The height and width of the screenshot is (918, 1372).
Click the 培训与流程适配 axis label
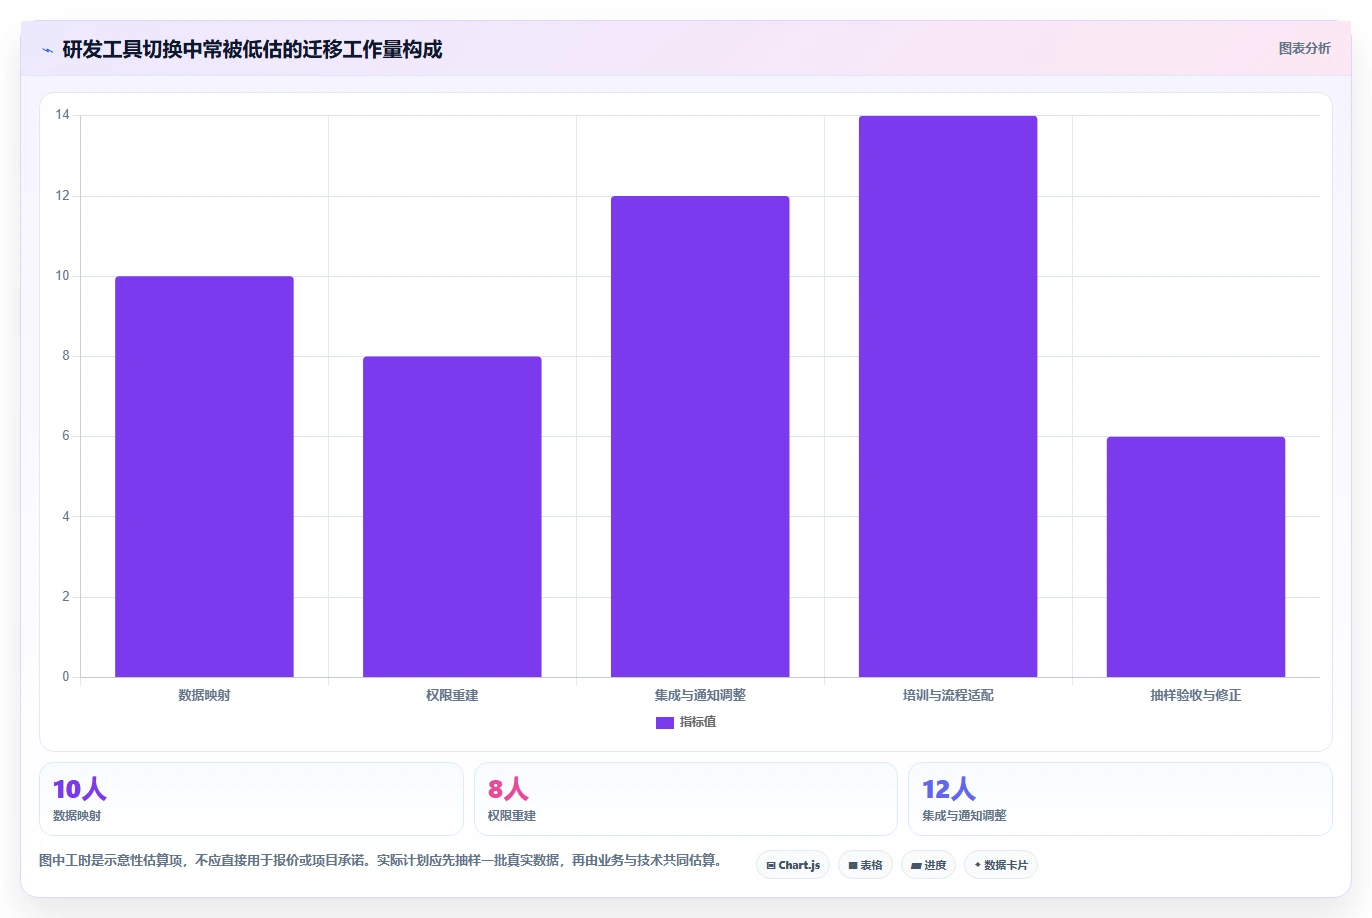(x=948, y=695)
